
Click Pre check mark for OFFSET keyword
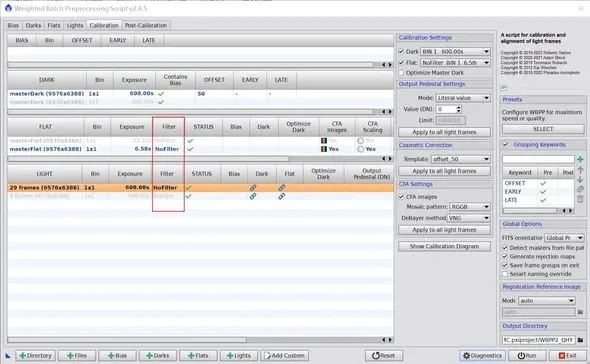(543, 183)
